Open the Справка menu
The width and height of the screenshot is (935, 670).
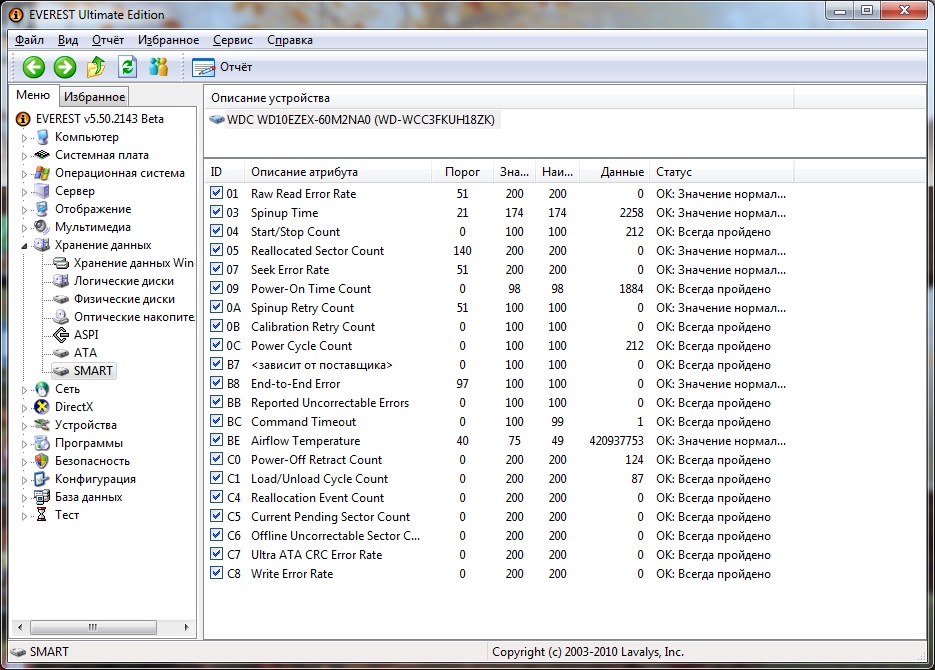(290, 40)
